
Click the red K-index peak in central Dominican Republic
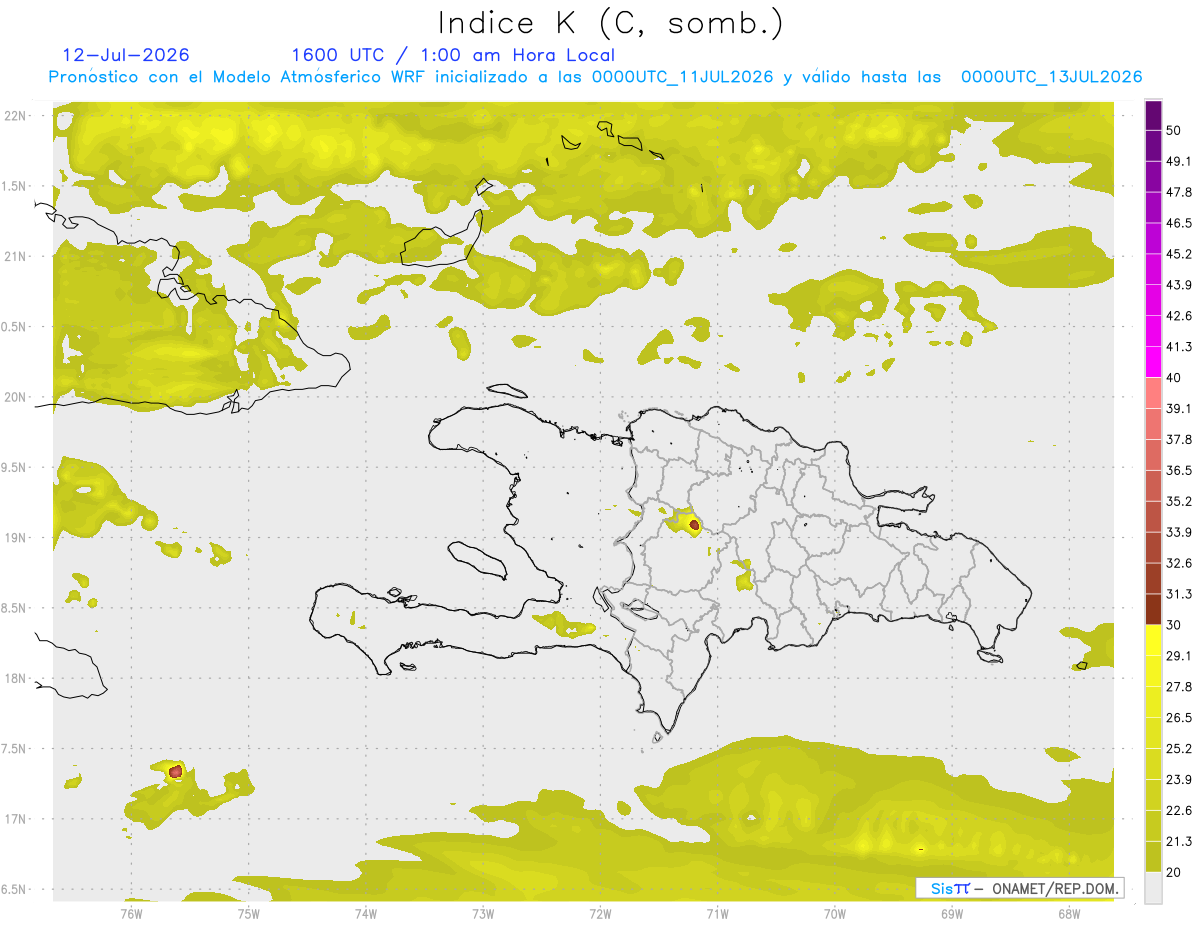click(694, 524)
